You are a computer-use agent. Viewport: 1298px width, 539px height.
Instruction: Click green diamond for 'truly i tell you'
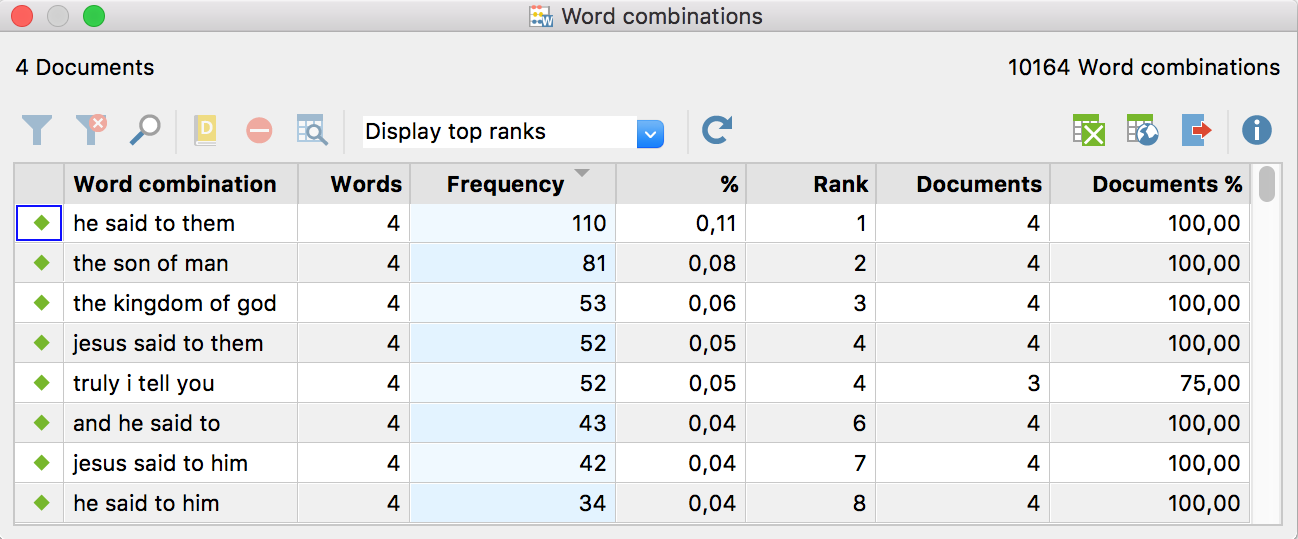(x=41, y=383)
